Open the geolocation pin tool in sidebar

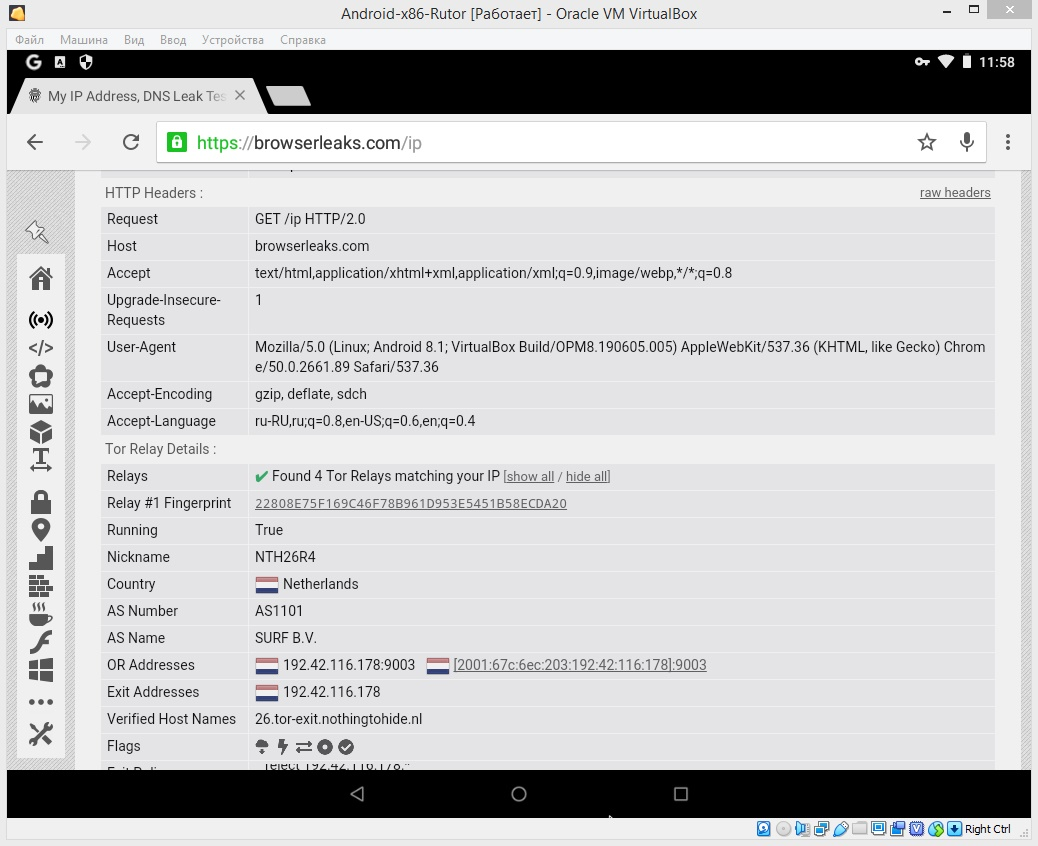pyautogui.click(x=40, y=530)
